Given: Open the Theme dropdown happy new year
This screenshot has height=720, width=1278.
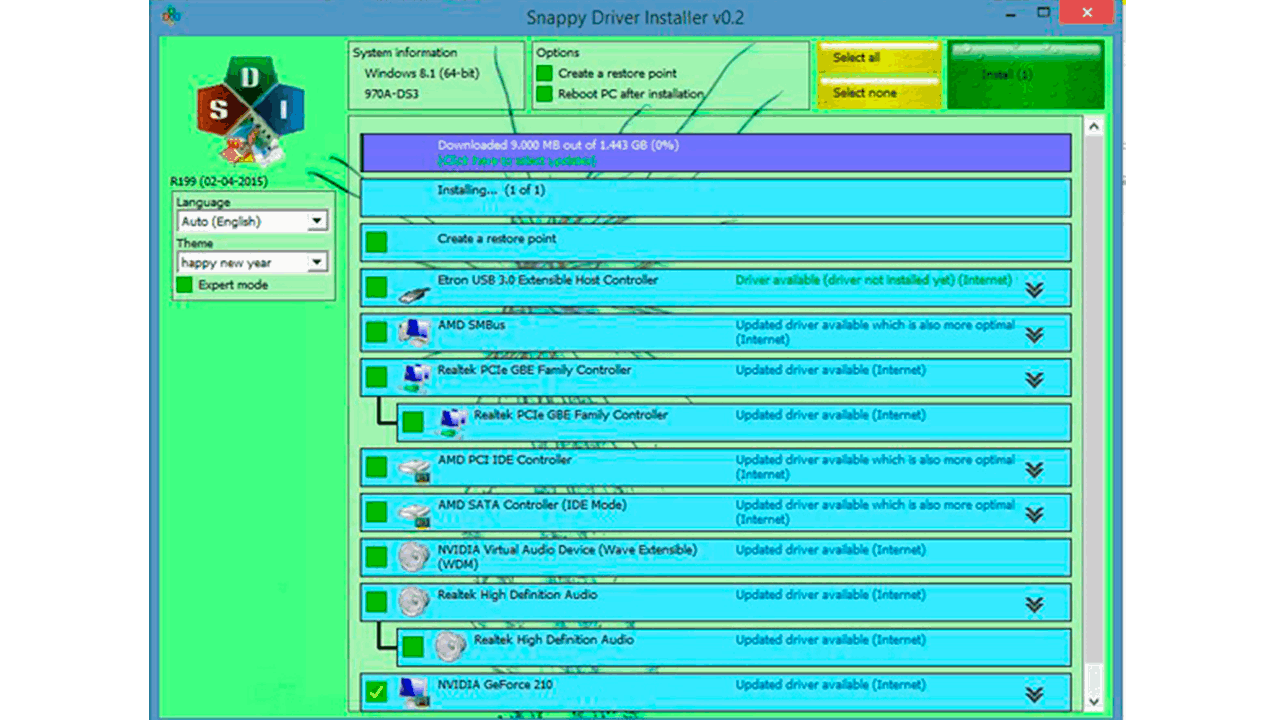Looking at the screenshot, I should tap(252, 262).
